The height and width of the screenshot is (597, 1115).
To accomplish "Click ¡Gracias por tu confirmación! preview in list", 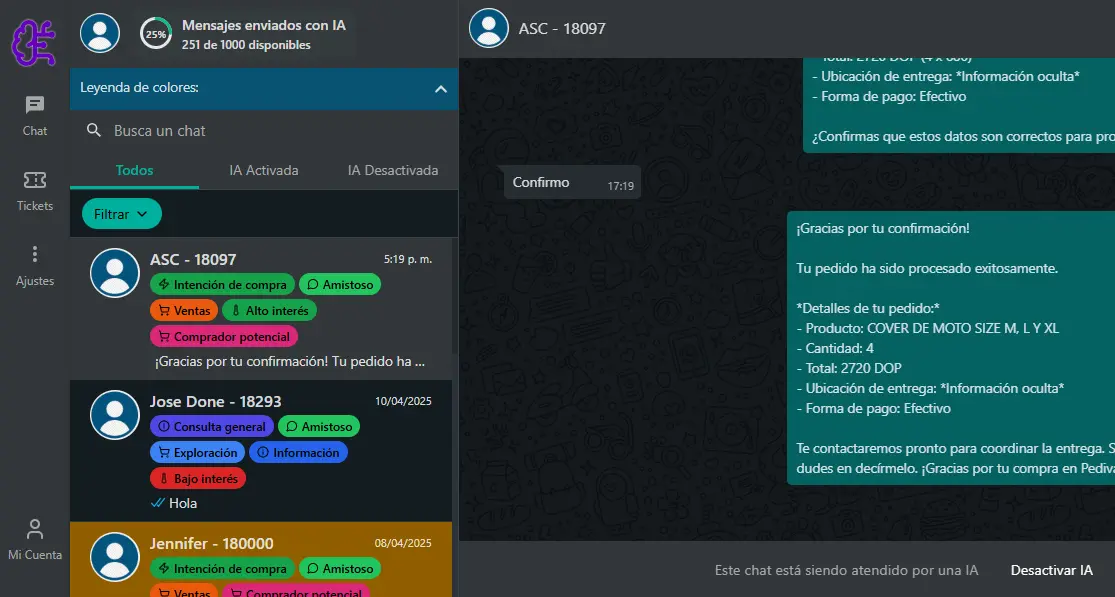I will click(x=290, y=361).
